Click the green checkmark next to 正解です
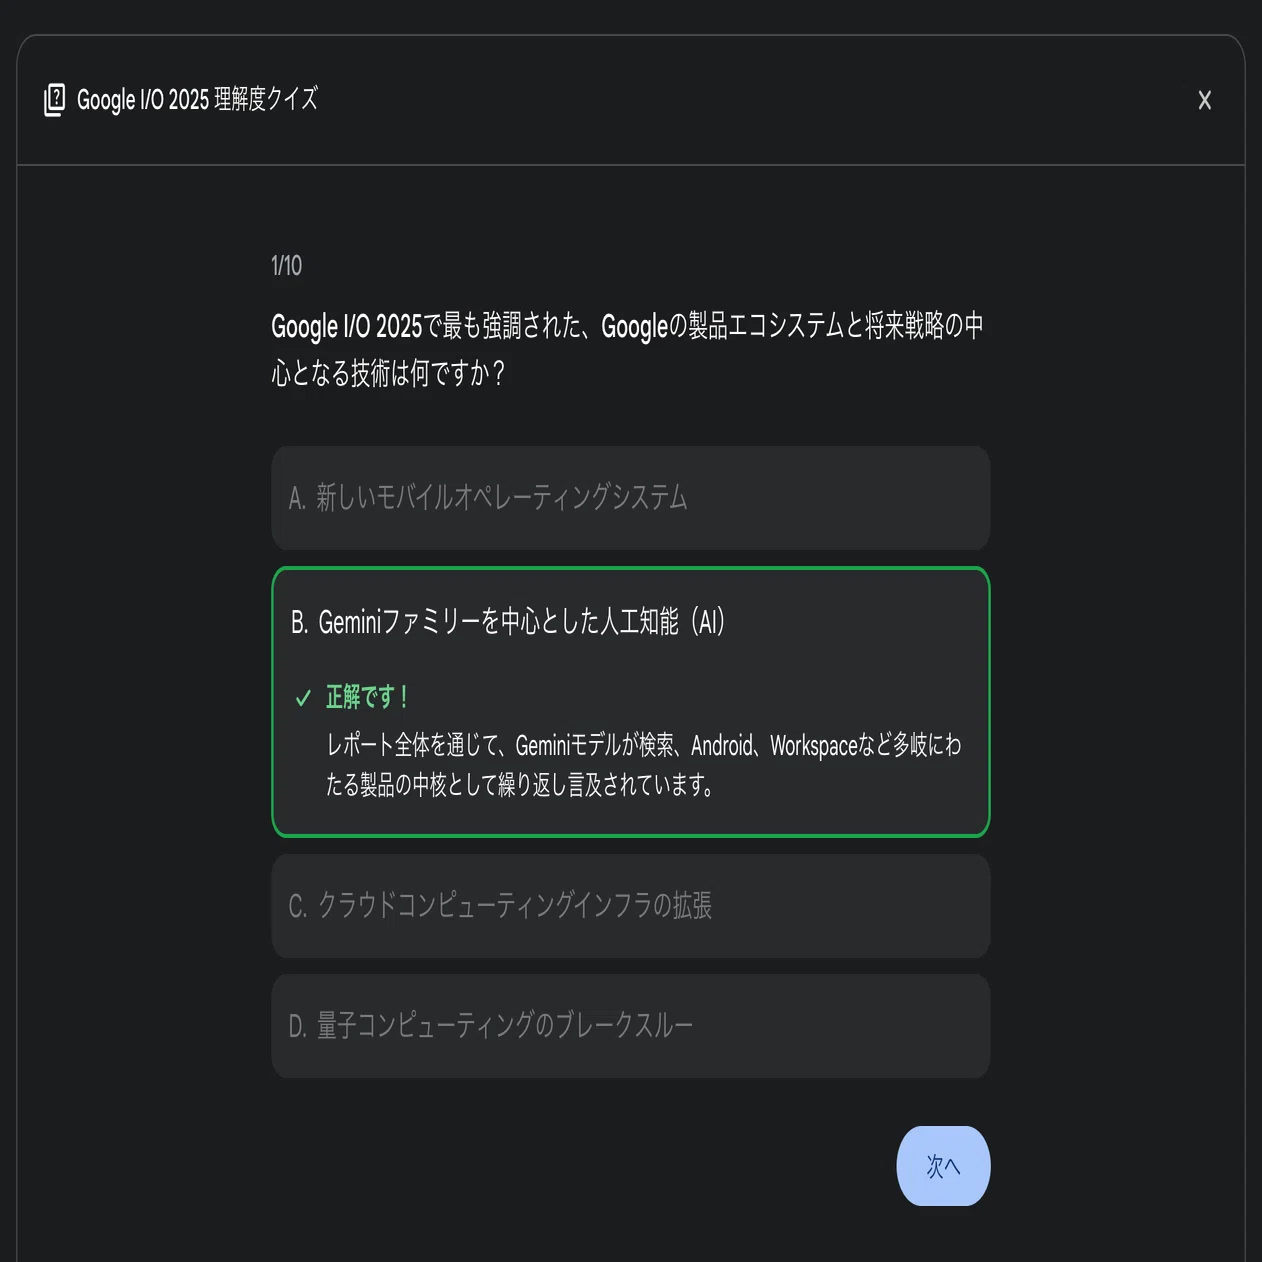Screen dimensions: 1262x1262 click(x=303, y=698)
